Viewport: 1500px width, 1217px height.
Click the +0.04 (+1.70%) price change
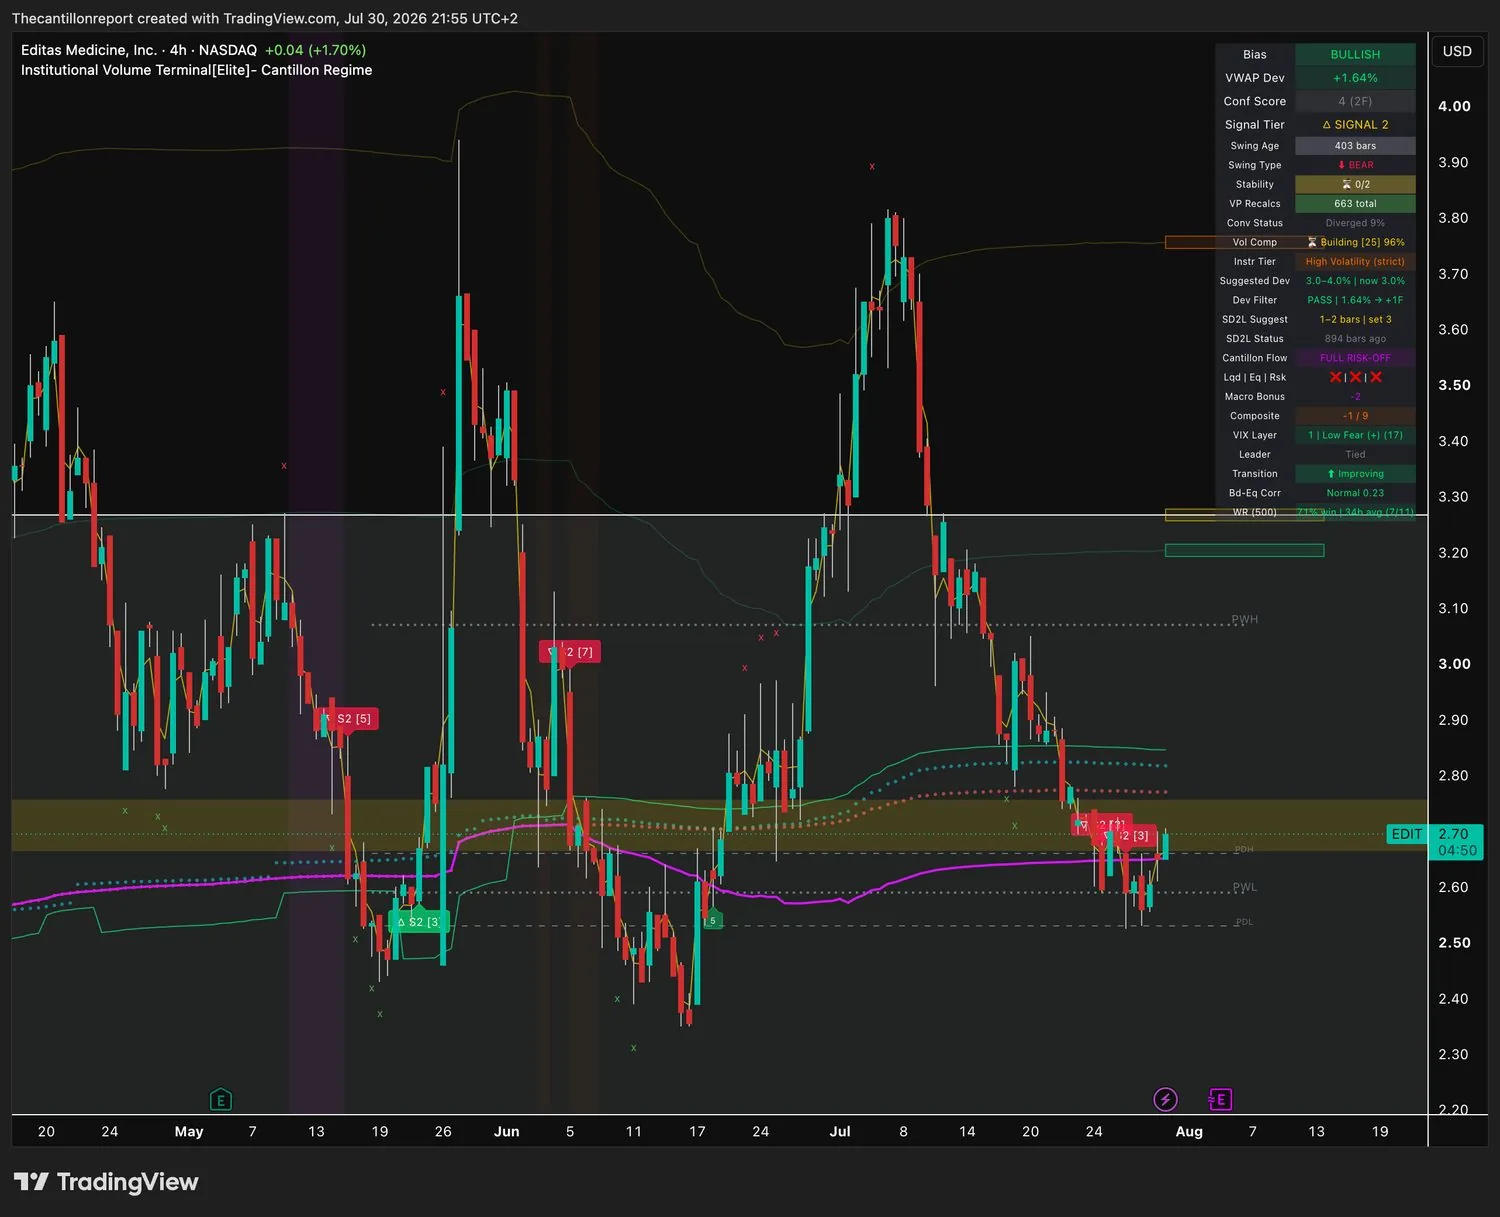click(x=315, y=50)
